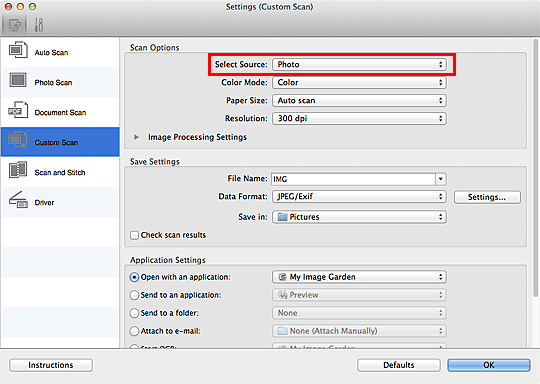Open the Save in folder dropdown
This screenshot has width=540, height=384.
coord(359,217)
